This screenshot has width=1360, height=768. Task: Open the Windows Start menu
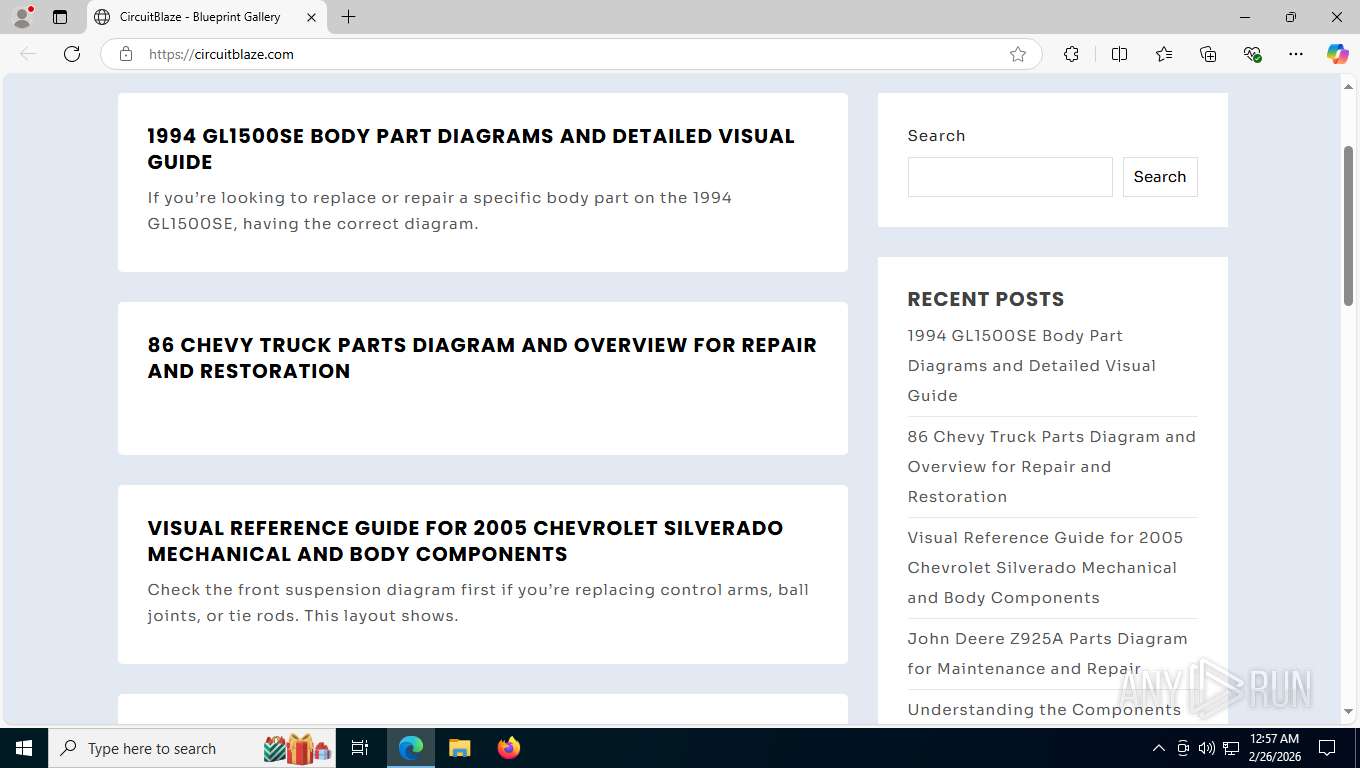coord(24,748)
